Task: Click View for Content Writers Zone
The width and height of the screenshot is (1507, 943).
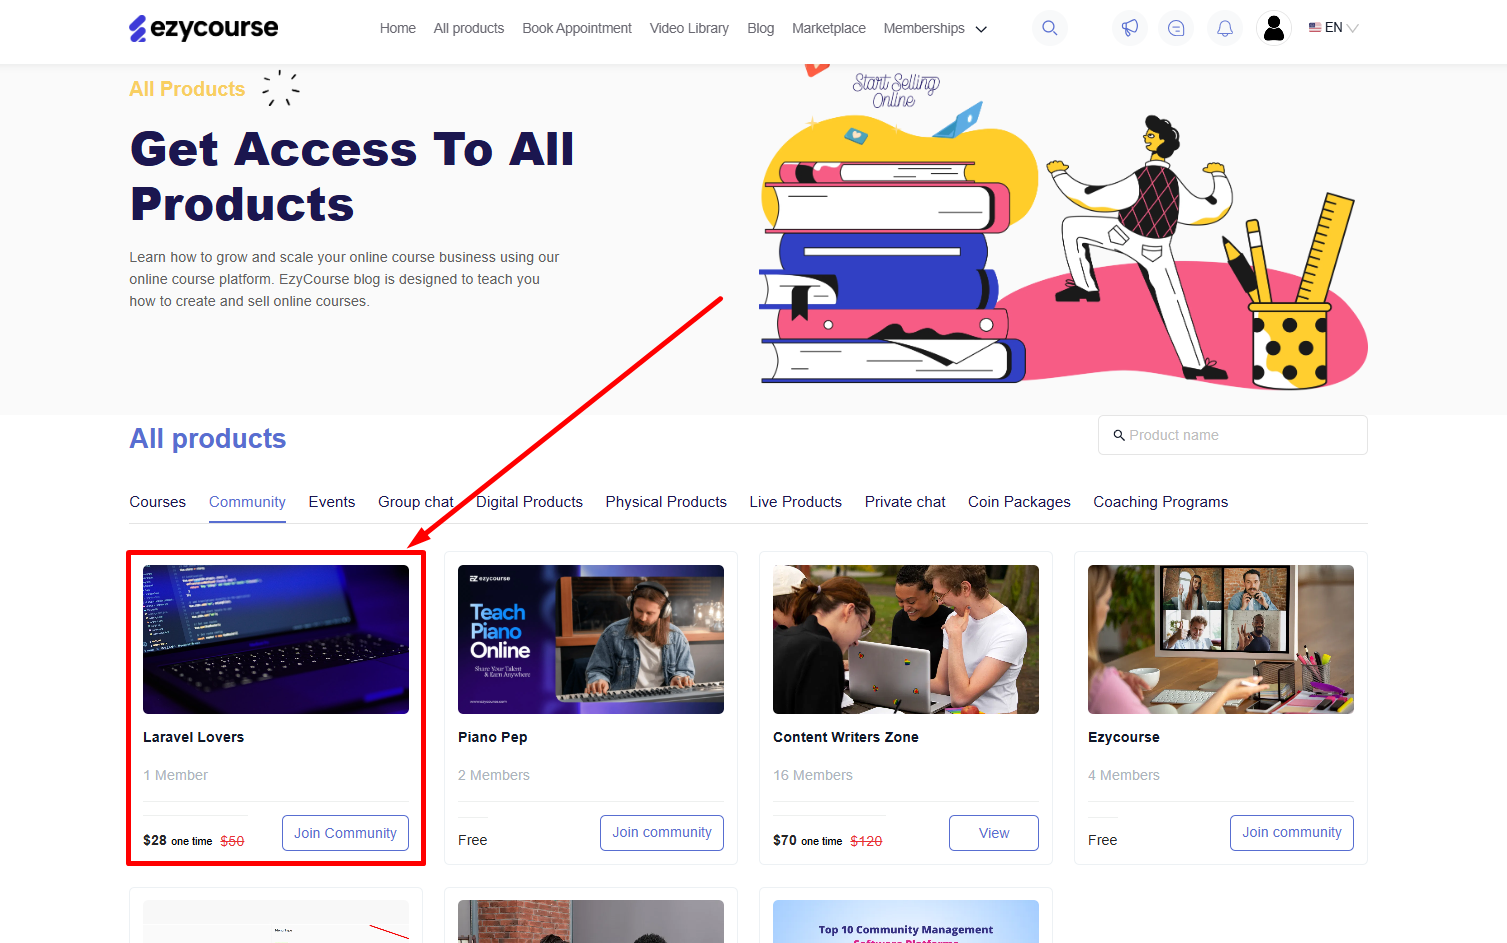Action: [994, 833]
